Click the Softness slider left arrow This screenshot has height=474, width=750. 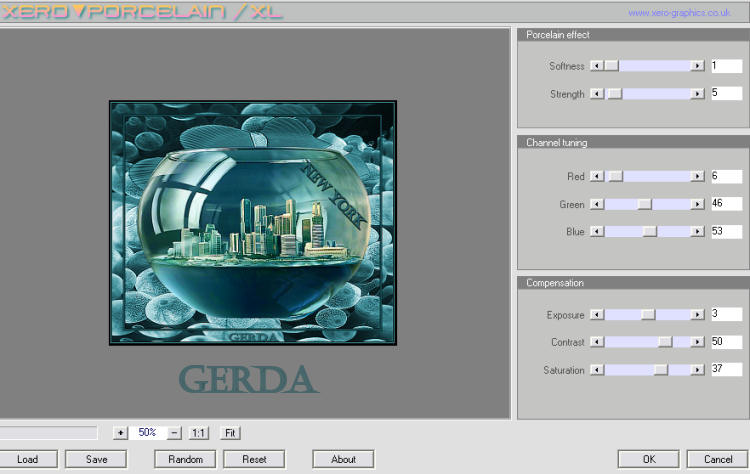(x=596, y=66)
